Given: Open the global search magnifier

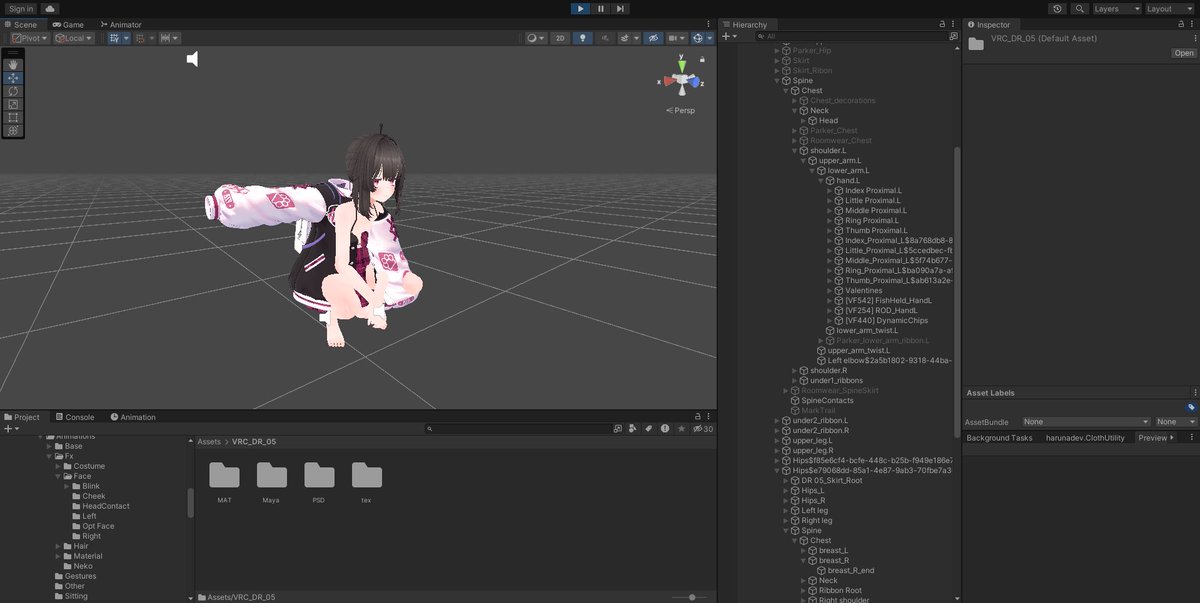Looking at the screenshot, I should (1080, 8).
